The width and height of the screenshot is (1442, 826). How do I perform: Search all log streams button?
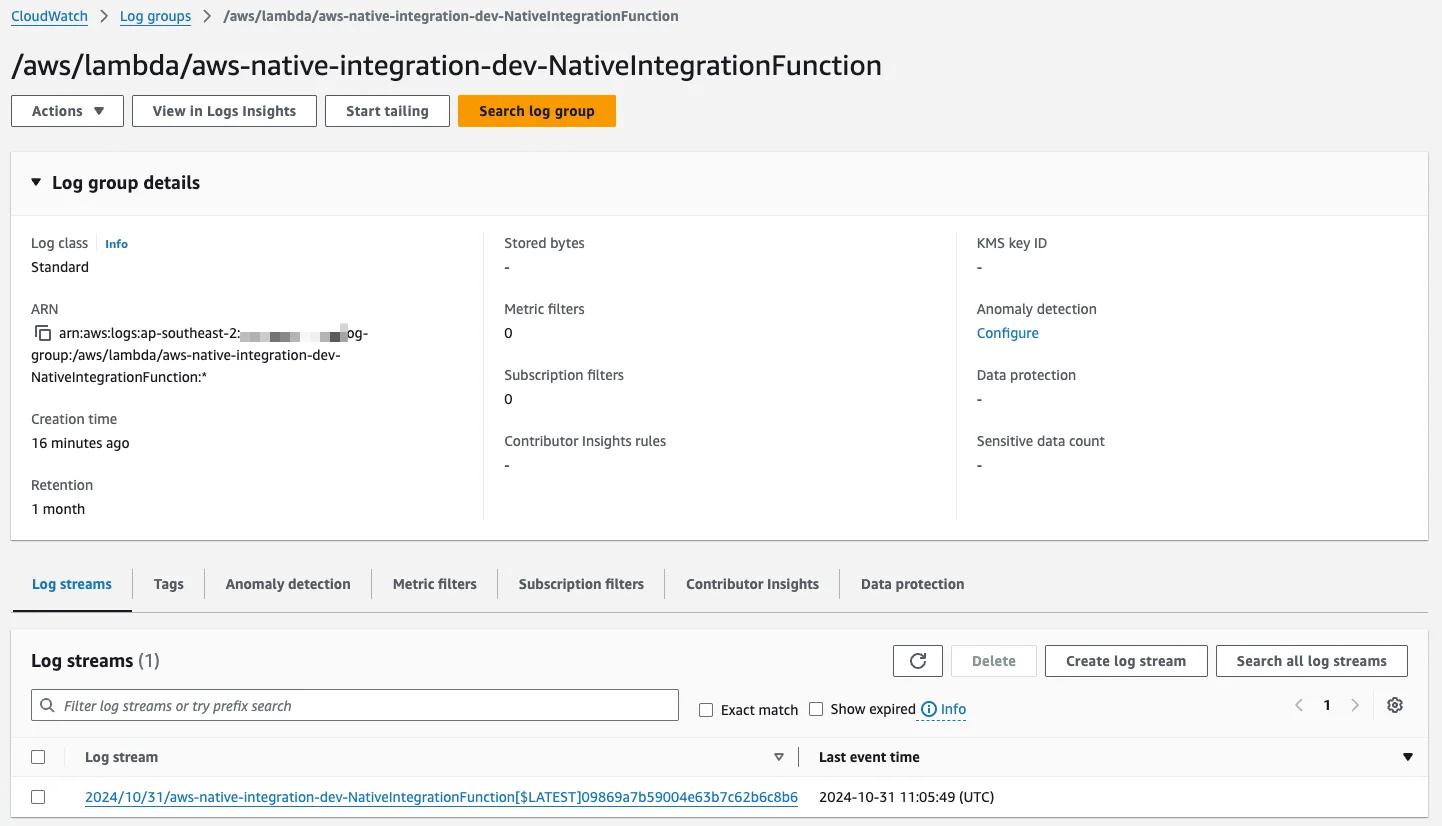pos(1312,661)
